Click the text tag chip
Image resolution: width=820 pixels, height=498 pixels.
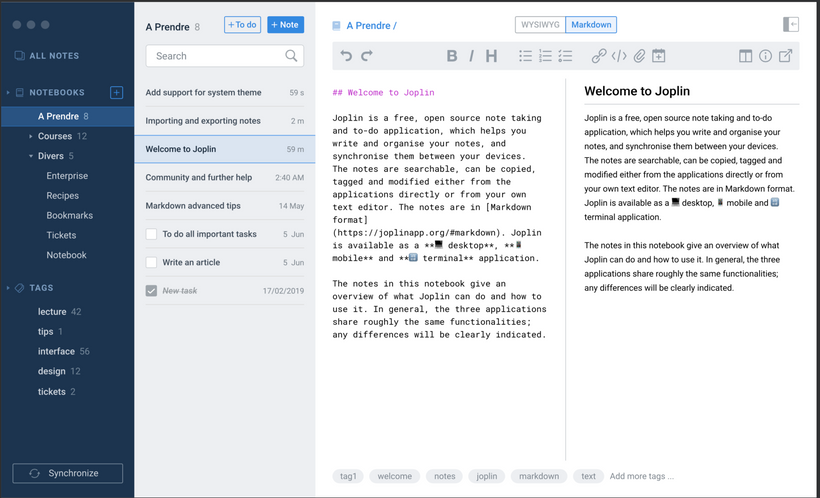coord(588,476)
